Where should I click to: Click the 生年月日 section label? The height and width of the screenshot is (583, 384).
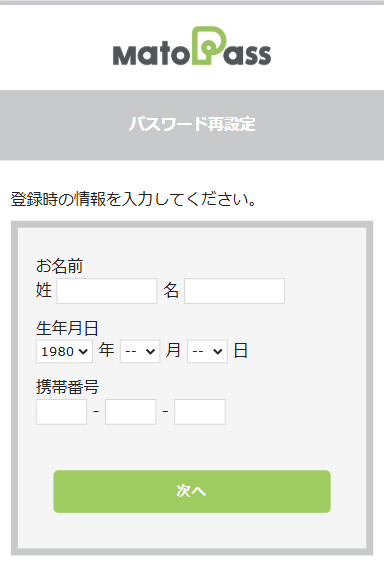click(x=67, y=328)
